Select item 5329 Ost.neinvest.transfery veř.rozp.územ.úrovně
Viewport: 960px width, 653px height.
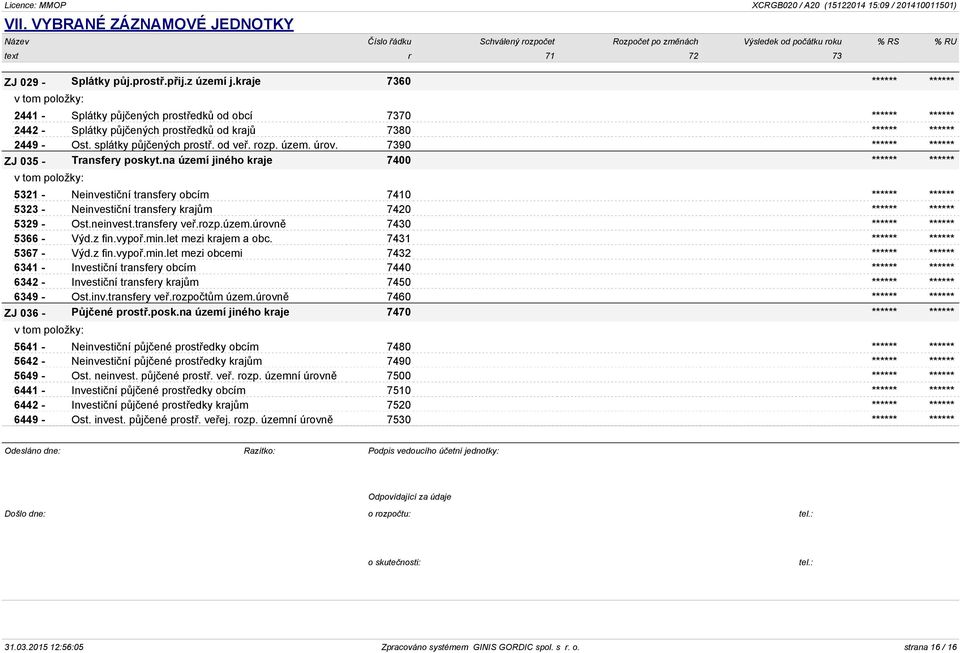click(x=480, y=224)
